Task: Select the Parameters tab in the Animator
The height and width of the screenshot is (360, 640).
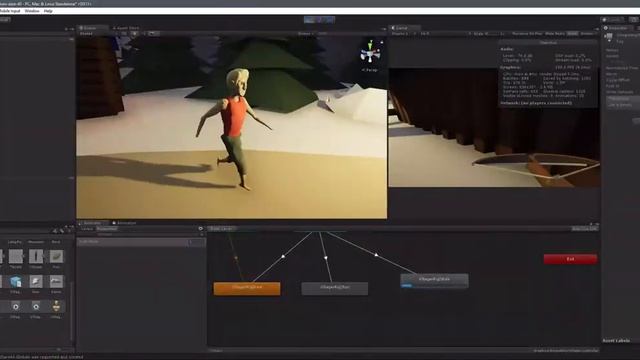Action: tap(107, 229)
